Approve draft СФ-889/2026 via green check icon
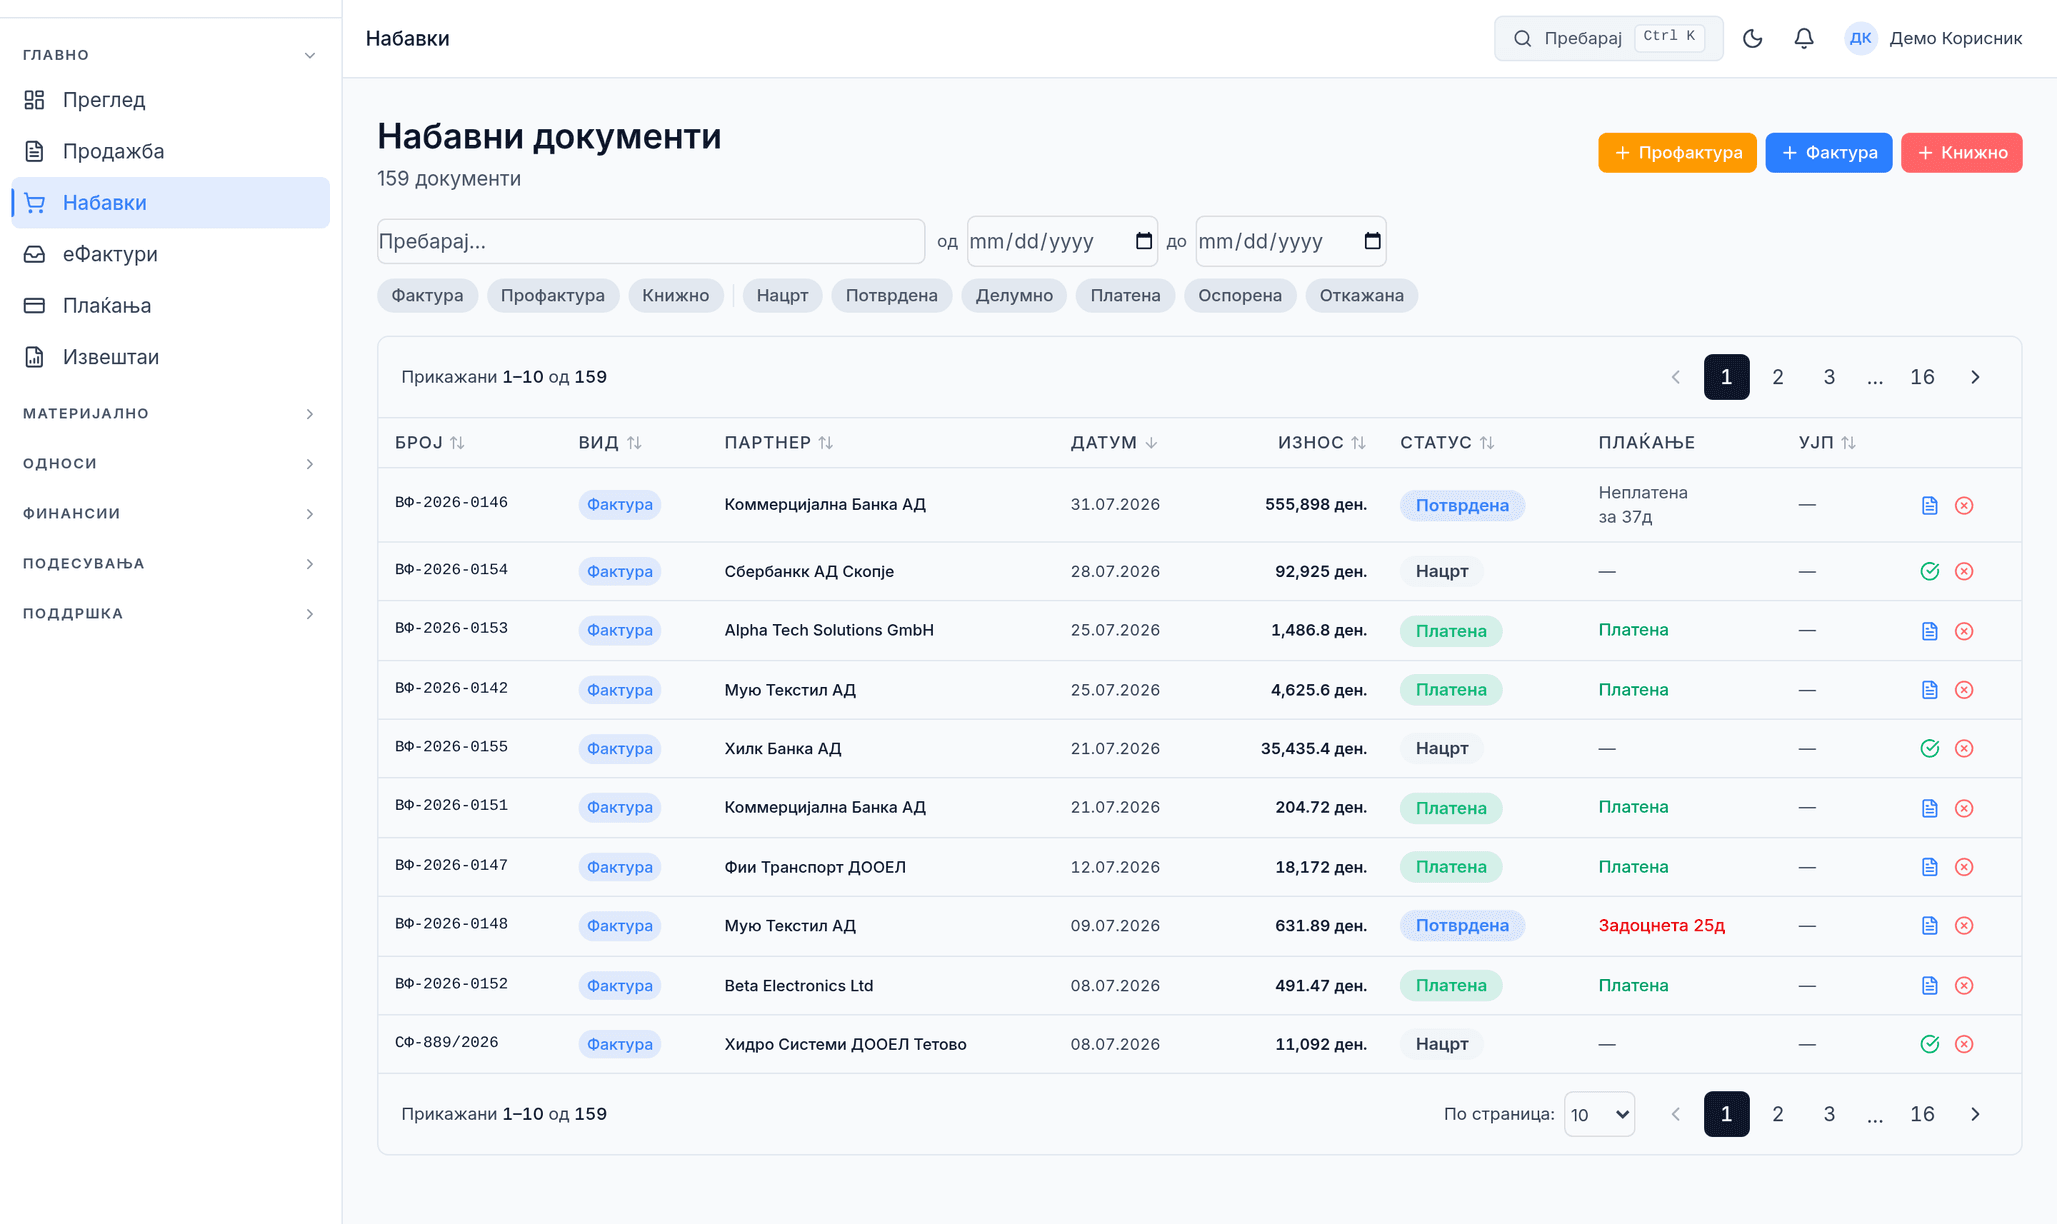Screen dimensions: 2057x1224 point(1930,1044)
